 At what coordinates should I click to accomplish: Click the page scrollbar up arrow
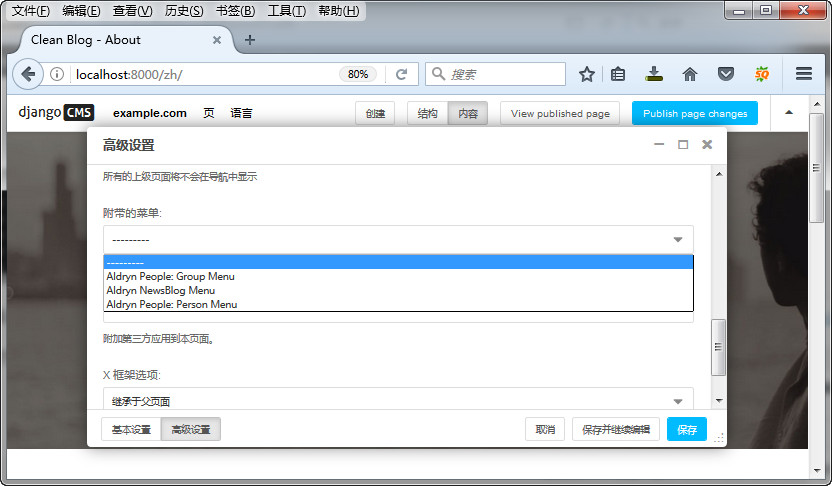817,105
